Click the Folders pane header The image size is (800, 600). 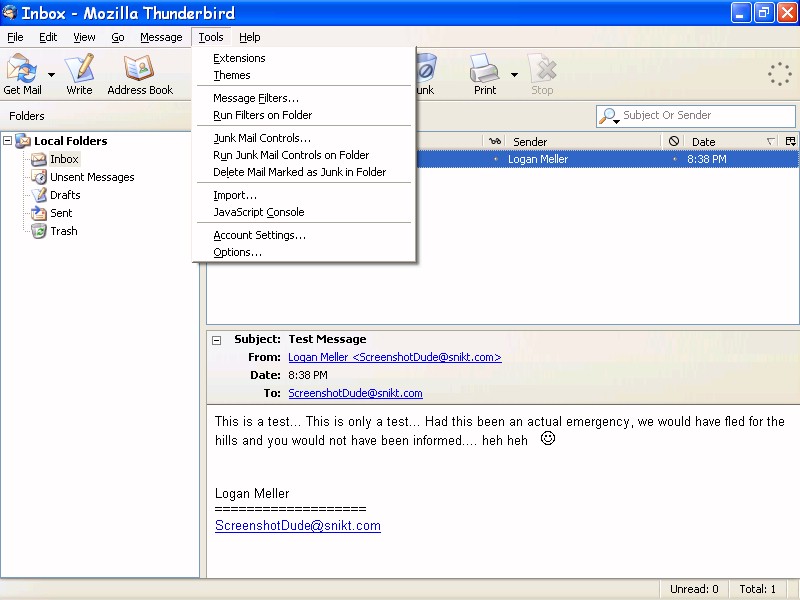click(x=27, y=116)
